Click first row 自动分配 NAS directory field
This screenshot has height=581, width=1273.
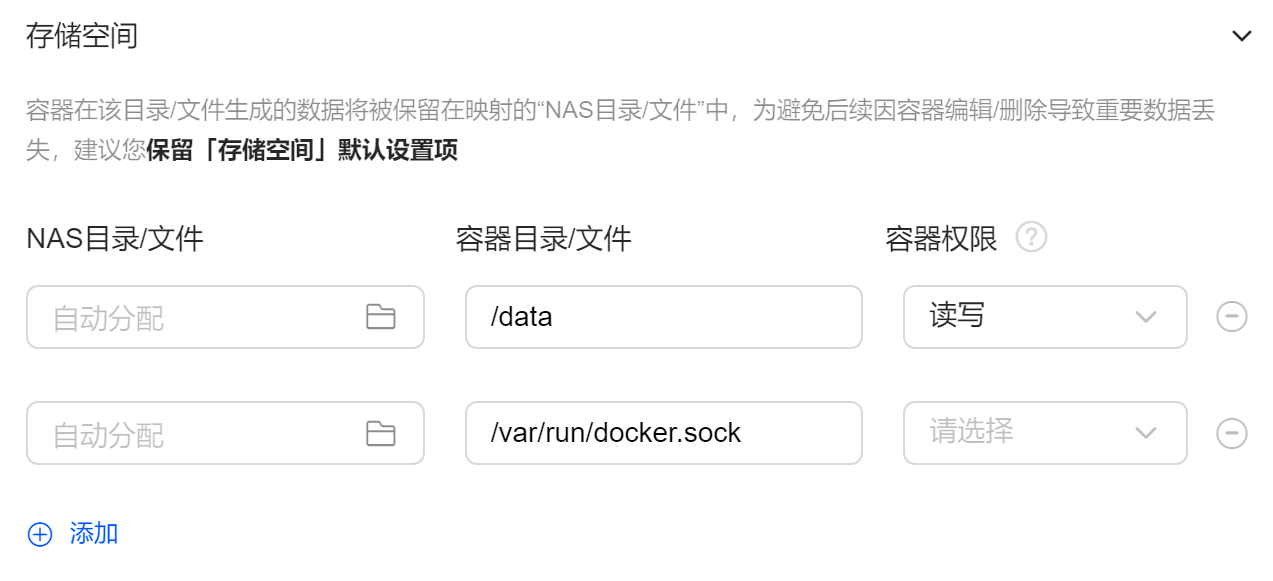(225, 317)
